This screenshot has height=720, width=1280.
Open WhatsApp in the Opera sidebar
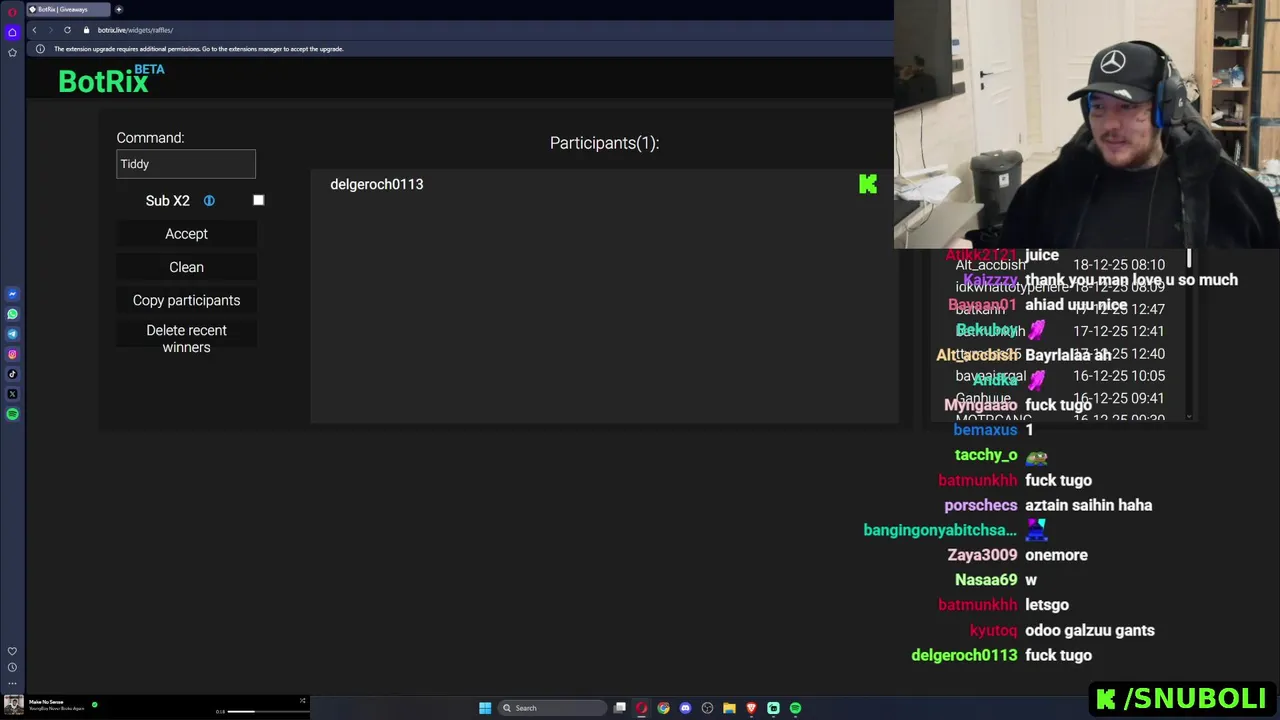12,314
